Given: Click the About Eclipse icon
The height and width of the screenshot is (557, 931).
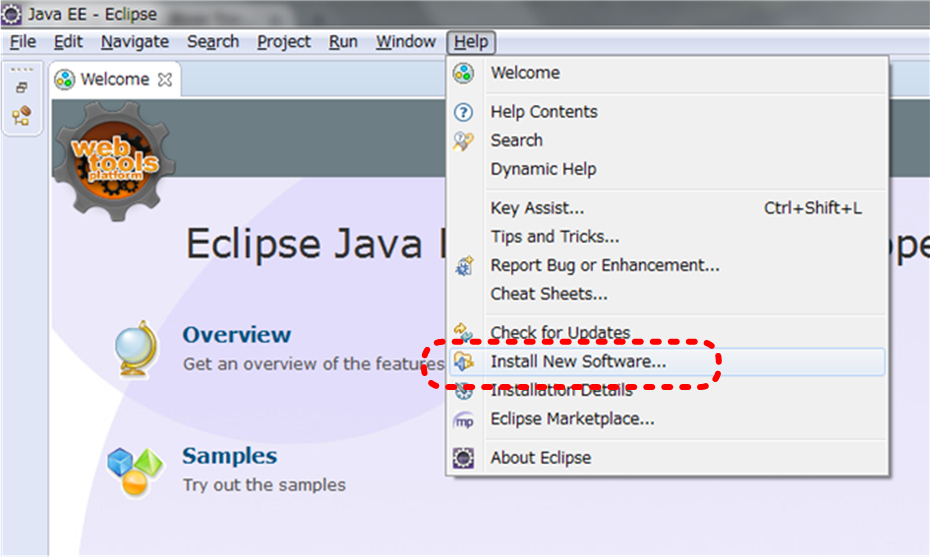Looking at the screenshot, I should (464, 458).
